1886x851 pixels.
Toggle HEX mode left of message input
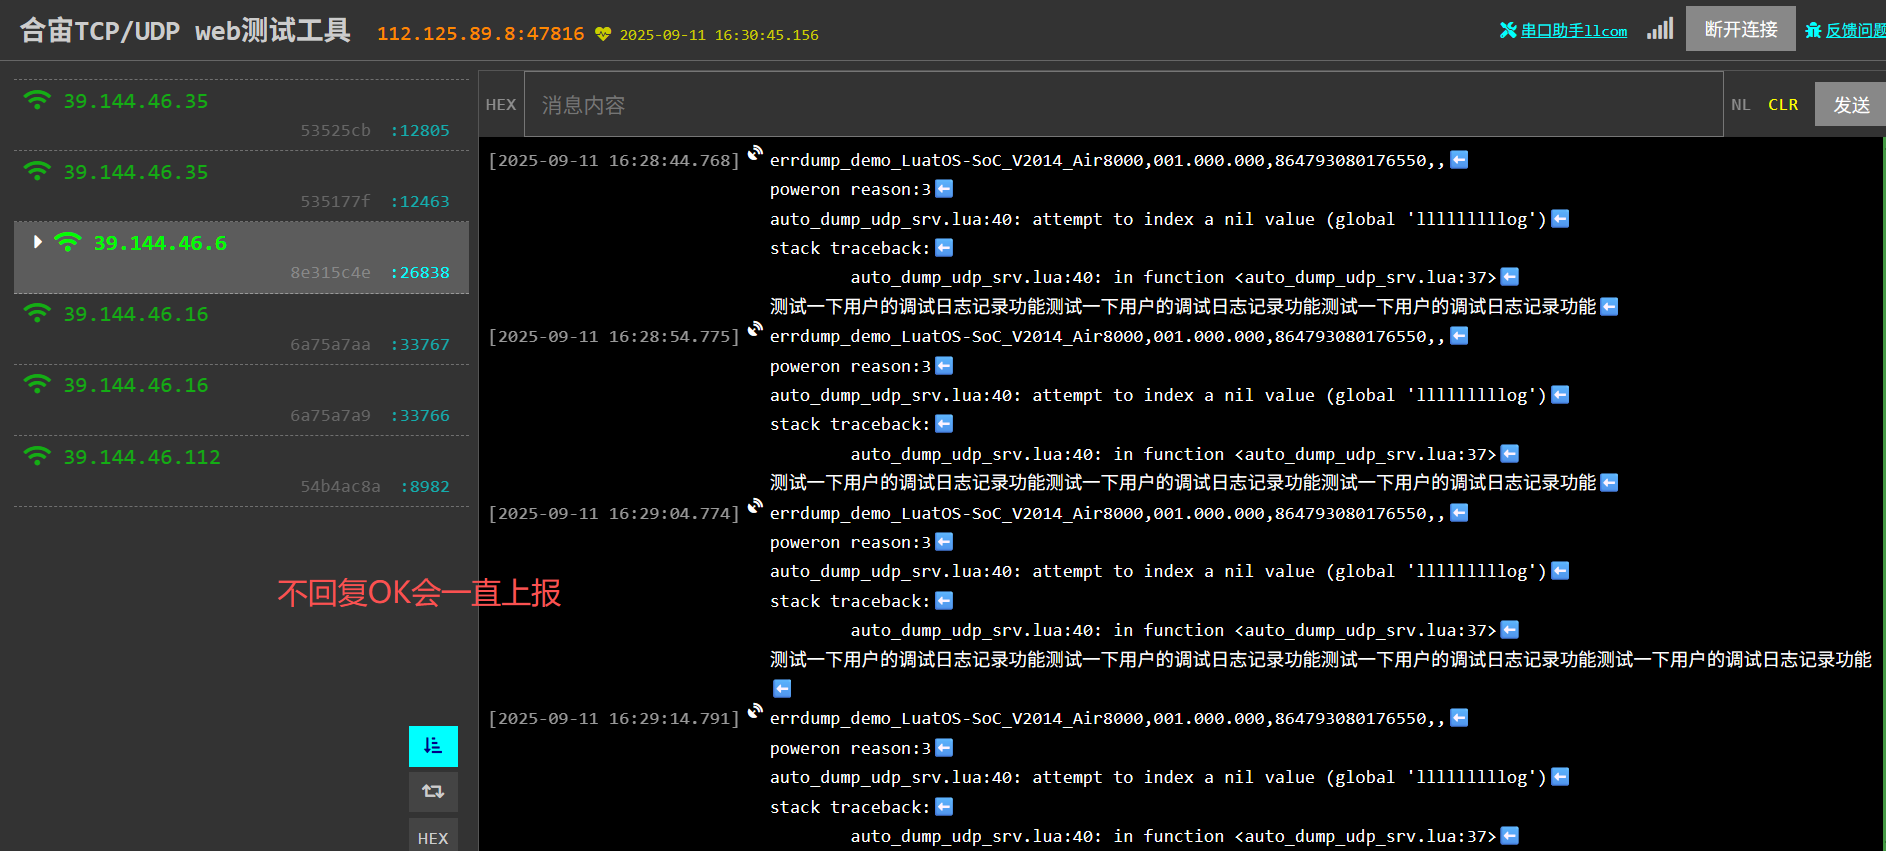click(501, 105)
